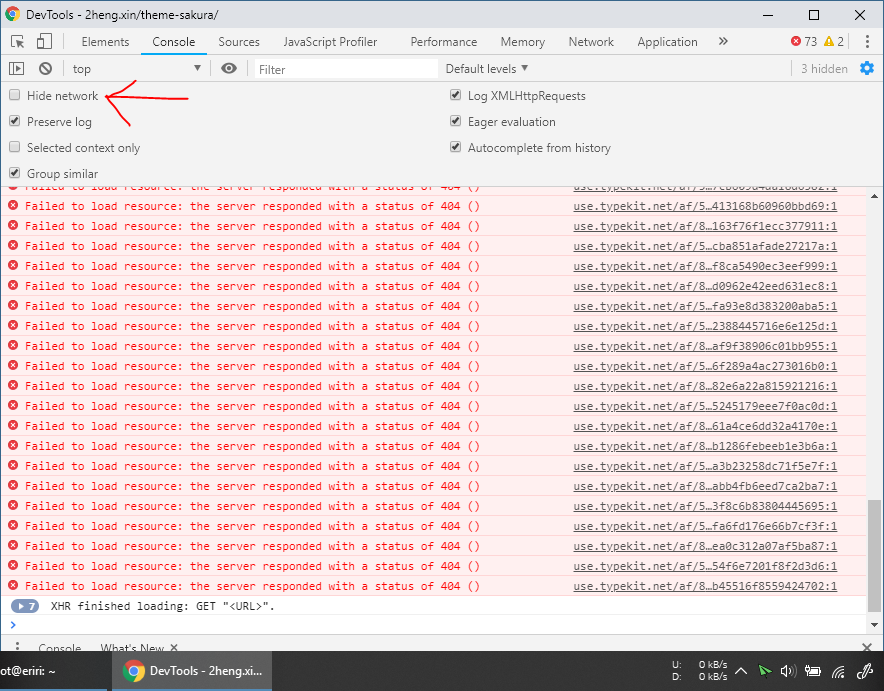The width and height of the screenshot is (884, 691).
Task: Open the Default levels dropdown
Action: click(487, 69)
